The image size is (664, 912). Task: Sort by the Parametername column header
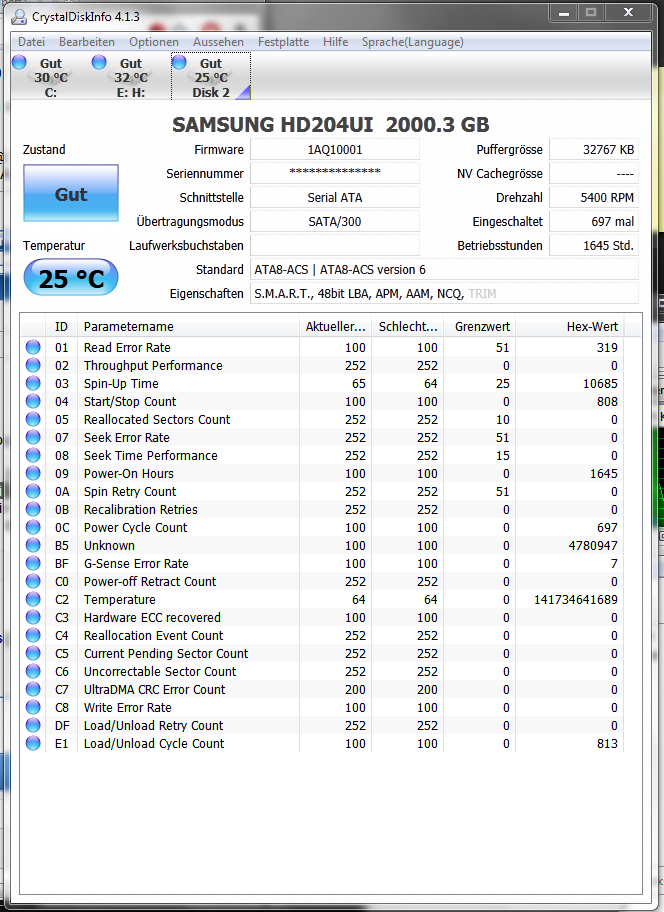click(x=188, y=327)
